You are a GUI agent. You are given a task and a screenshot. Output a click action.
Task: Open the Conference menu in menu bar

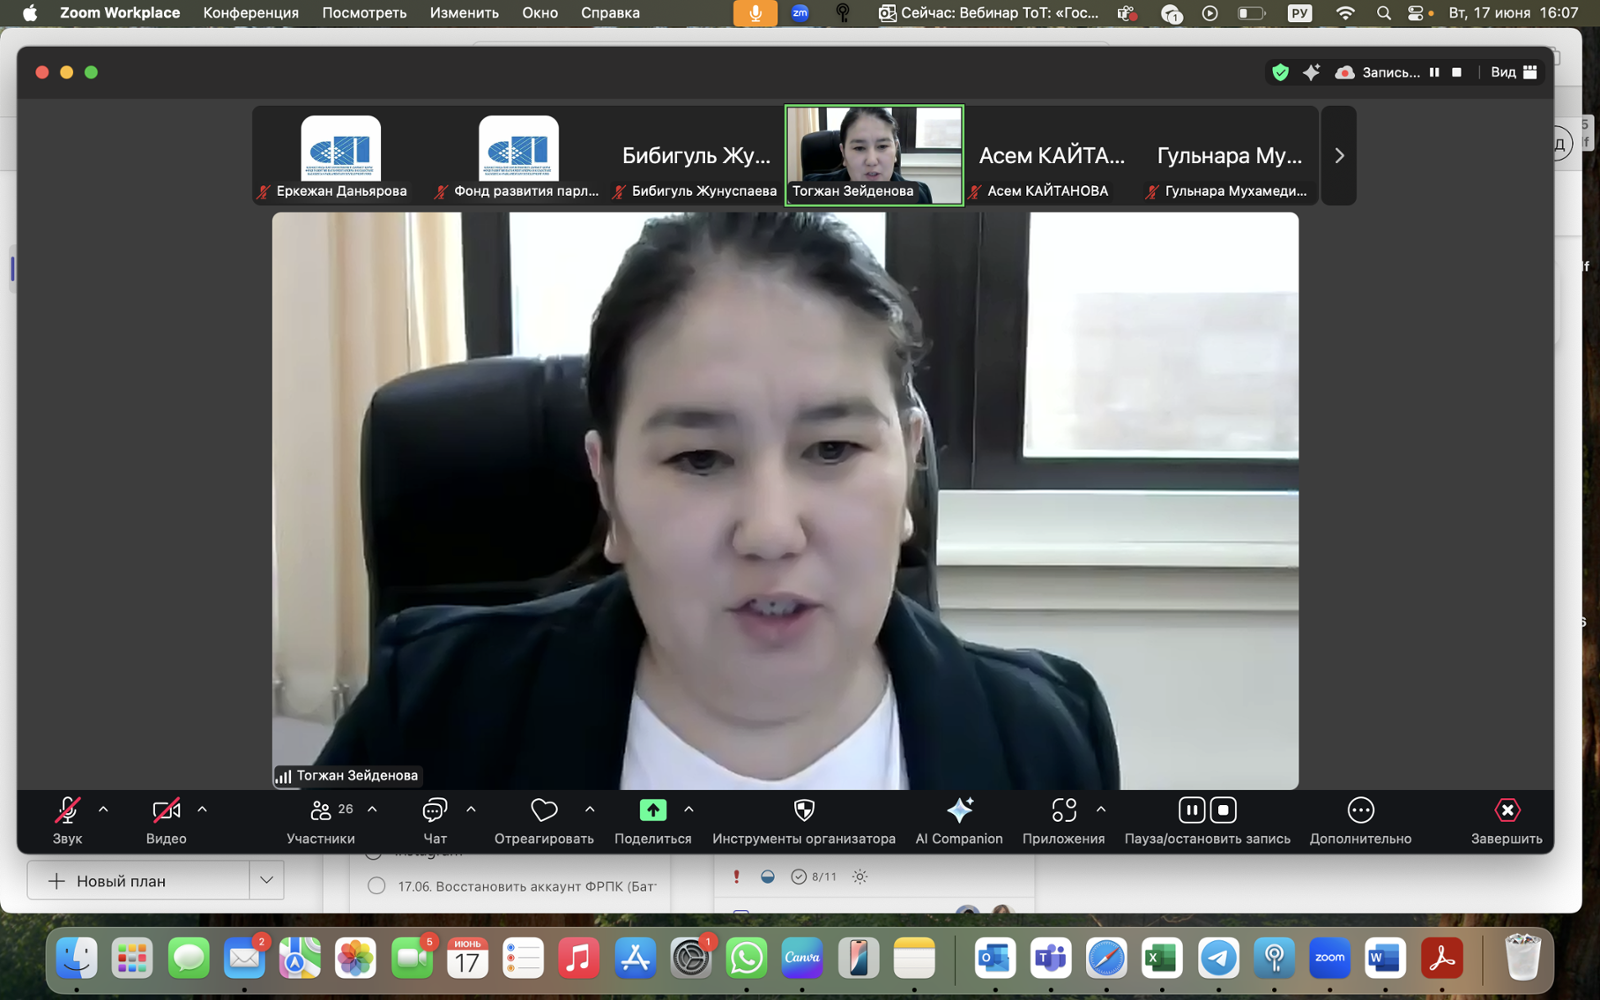250,13
